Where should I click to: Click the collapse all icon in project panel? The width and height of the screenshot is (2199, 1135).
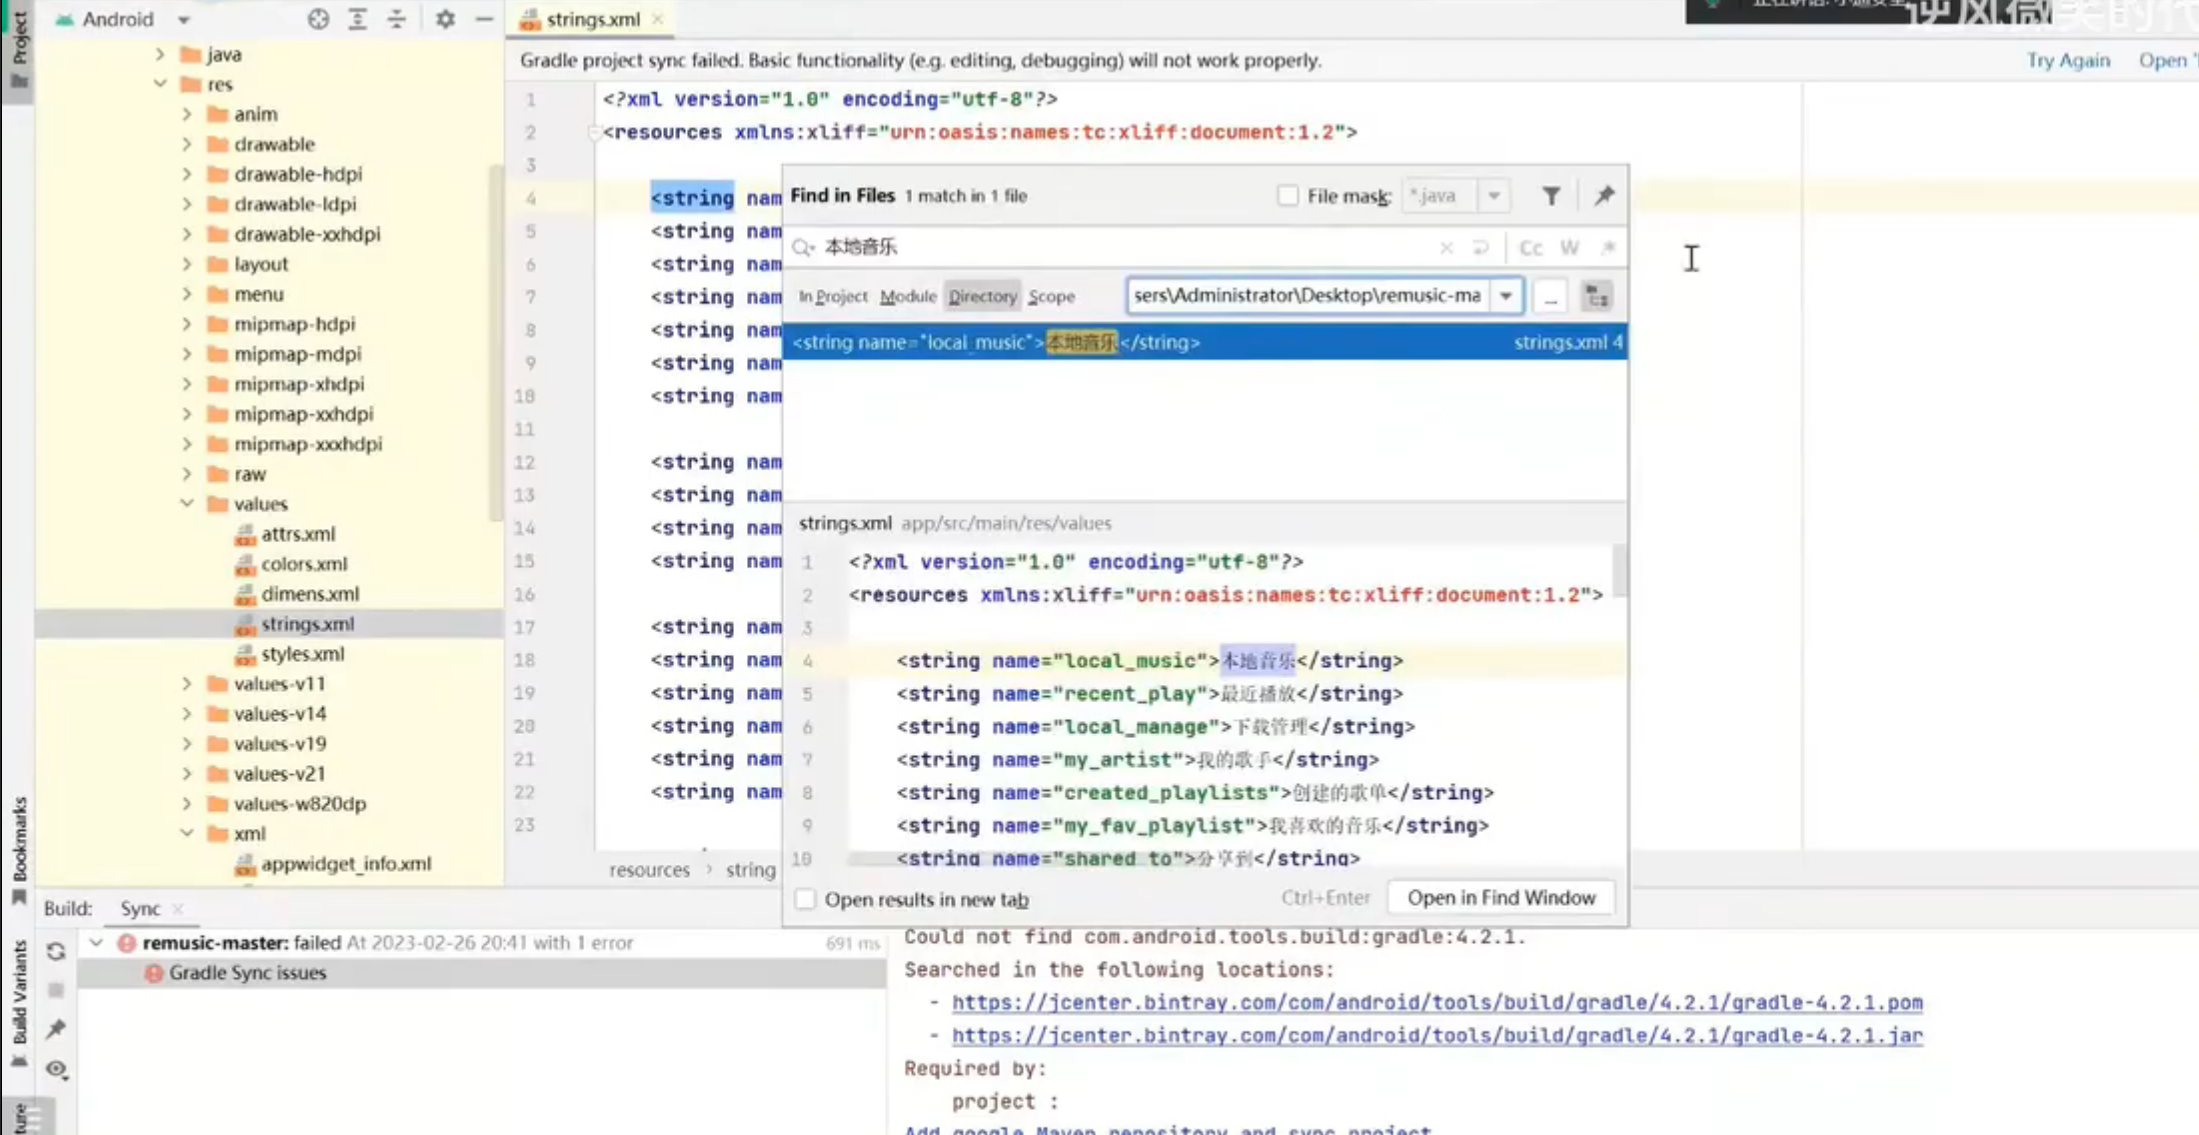click(x=397, y=19)
